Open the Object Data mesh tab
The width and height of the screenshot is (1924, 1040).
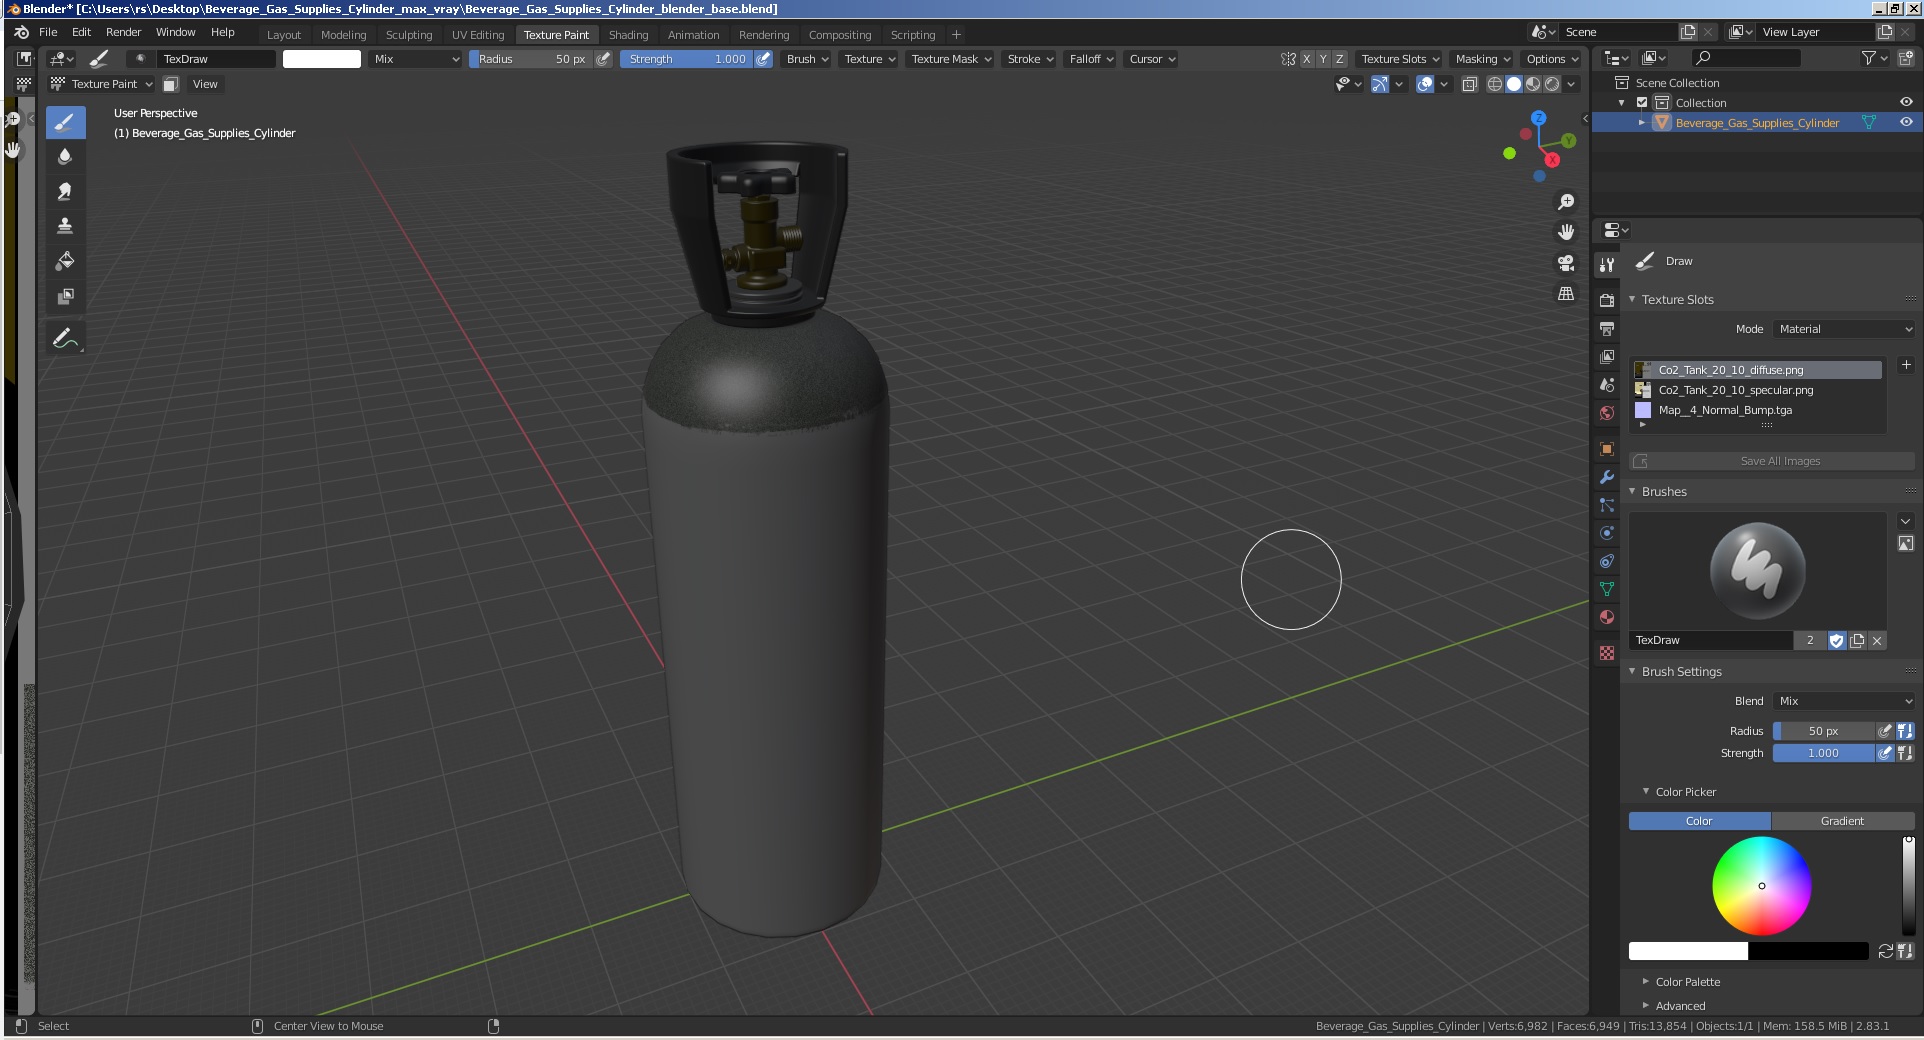pos(1607,589)
